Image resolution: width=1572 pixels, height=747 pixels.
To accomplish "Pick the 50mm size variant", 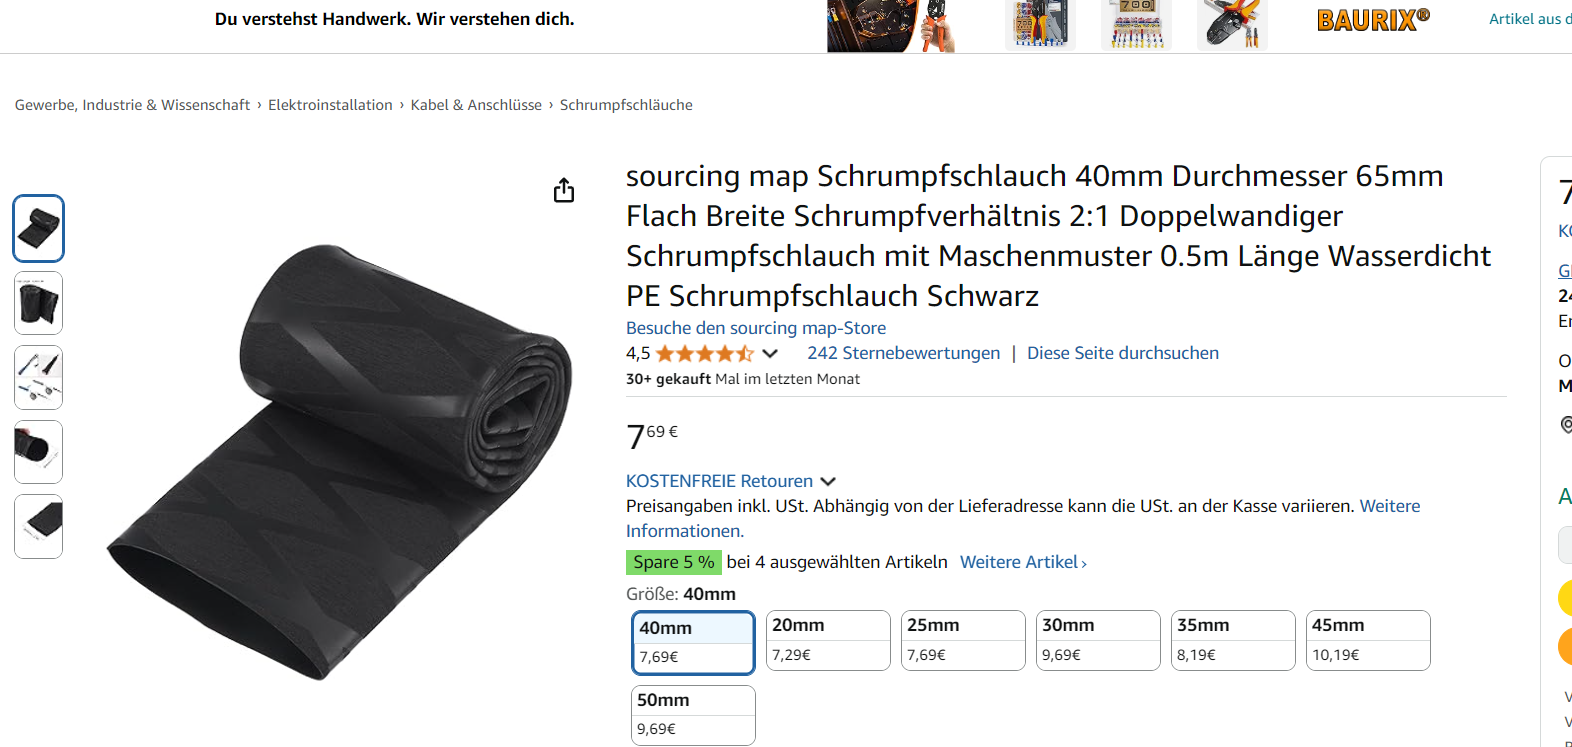I will (x=693, y=715).
